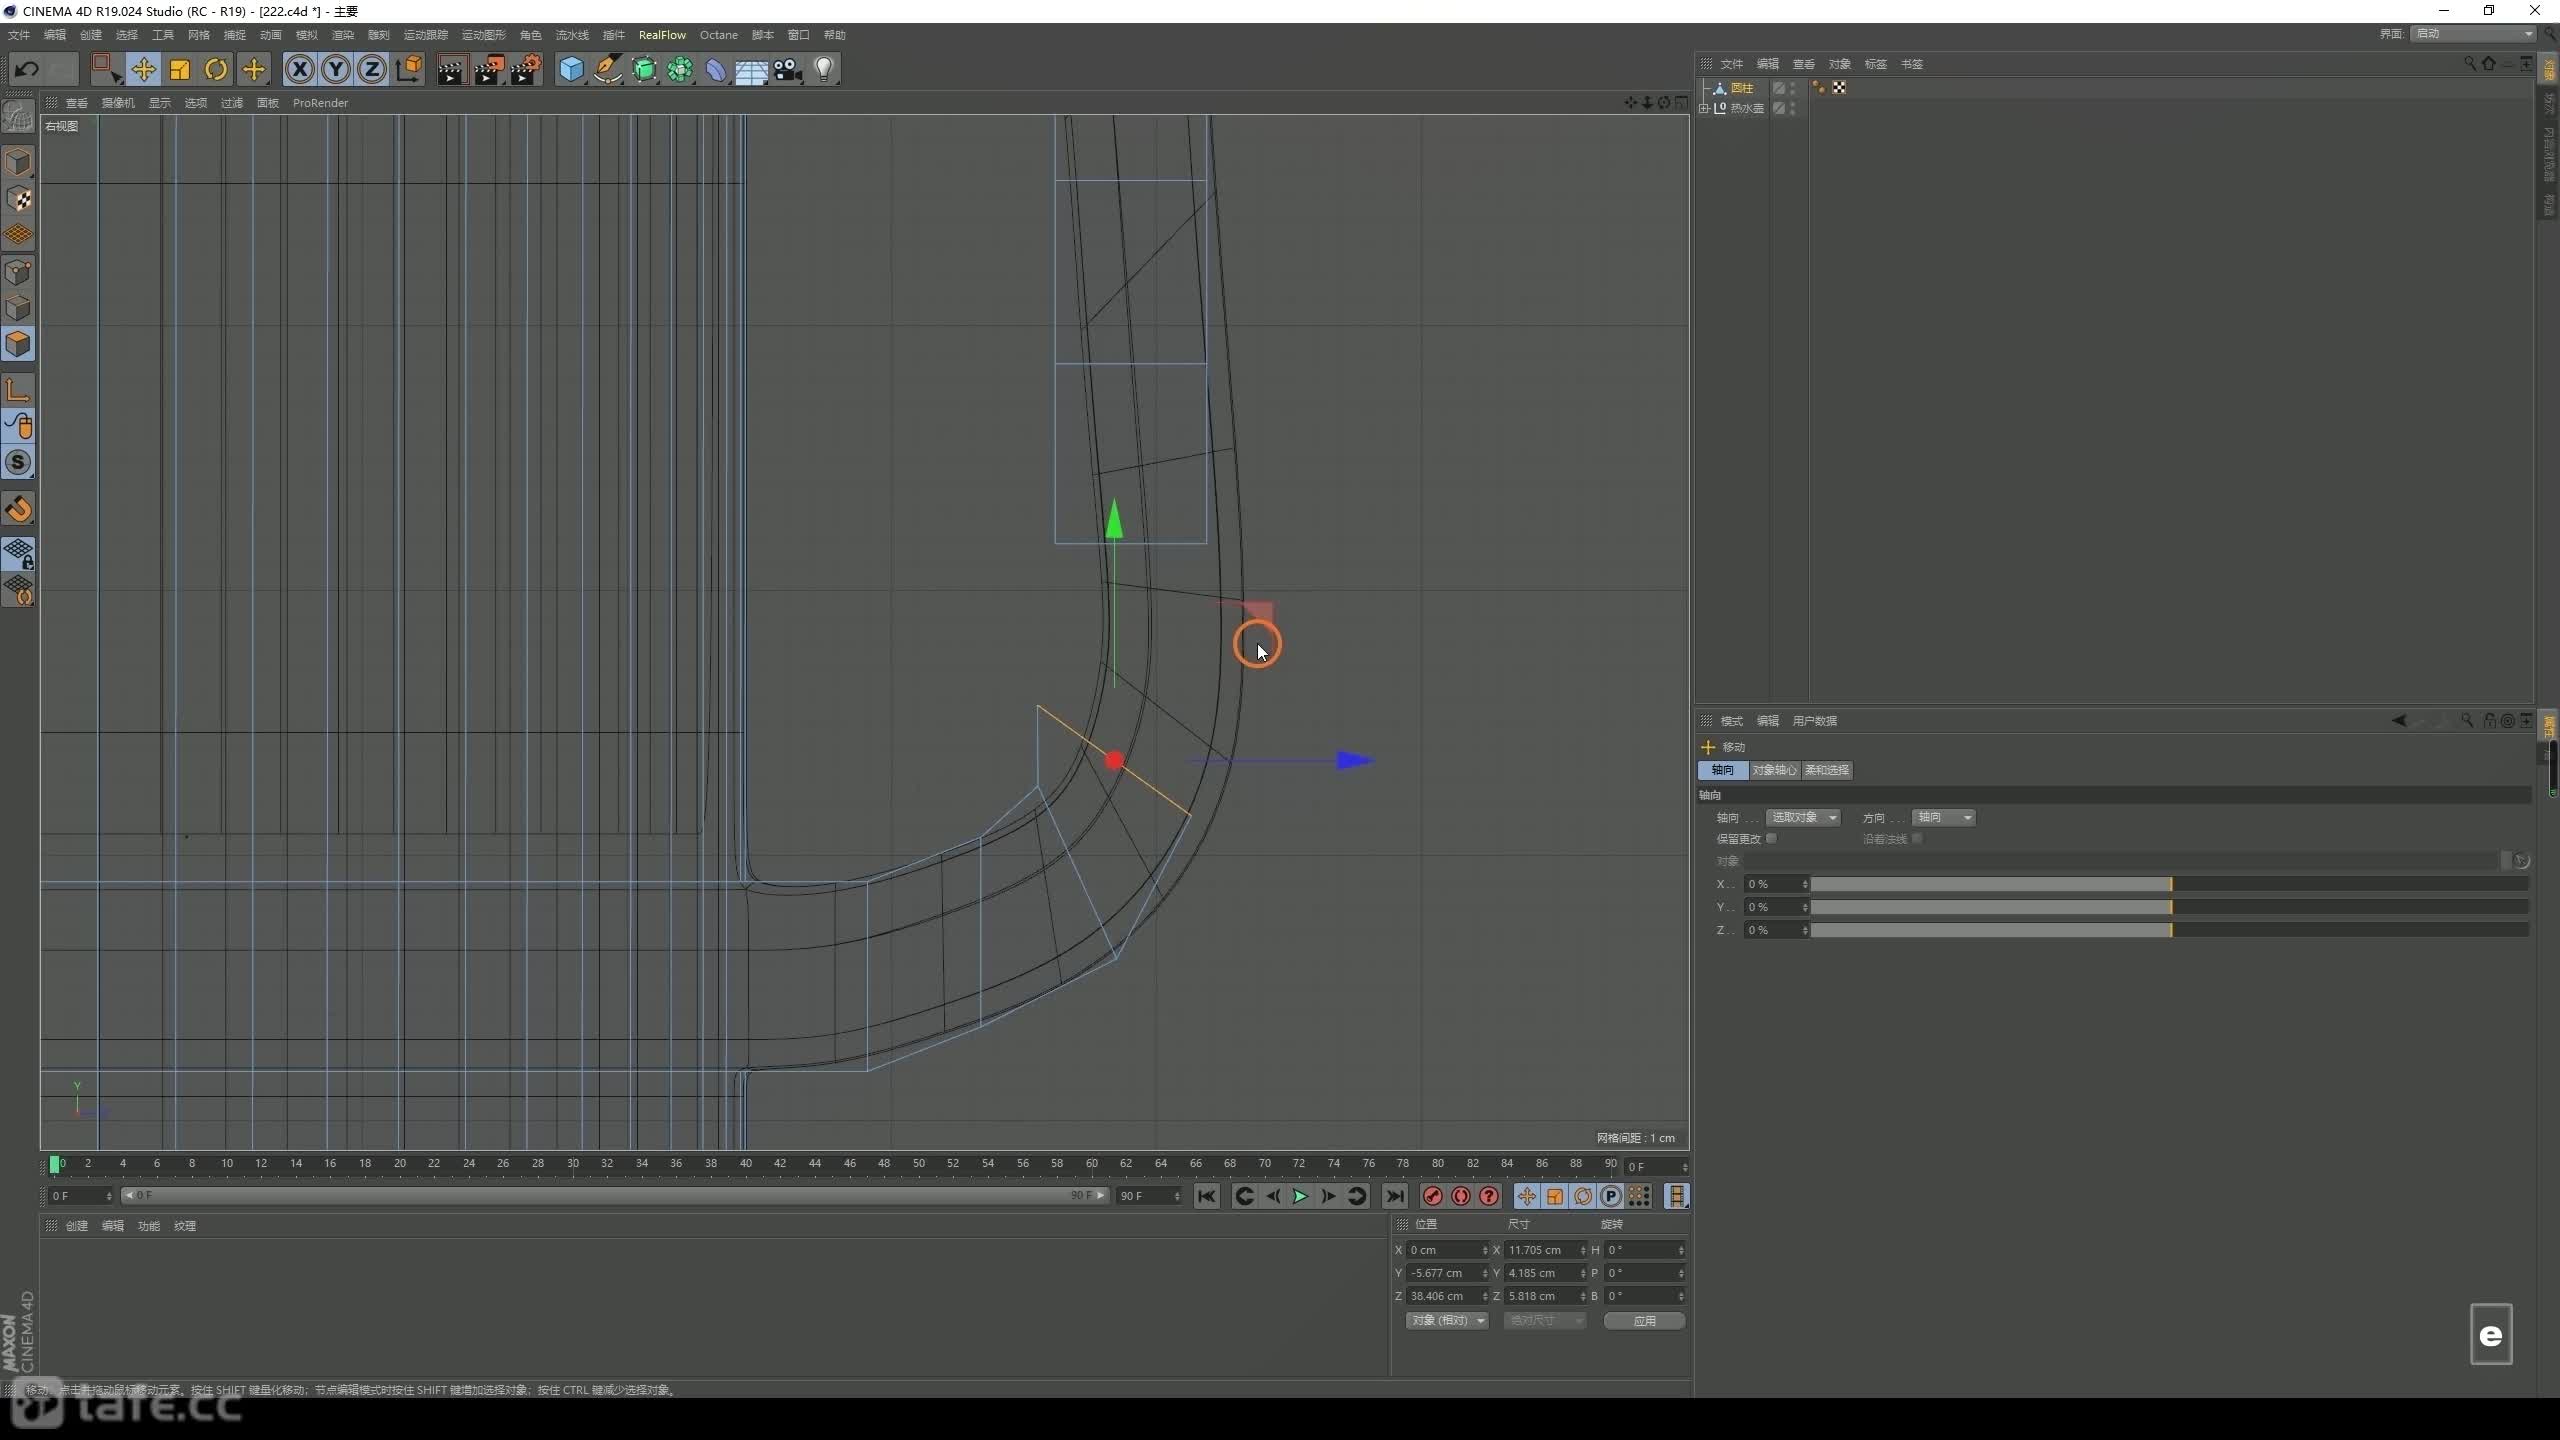Open 方向 轴向 dropdown
This screenshot has width=2560, height=1440.
pos(1944,818)
